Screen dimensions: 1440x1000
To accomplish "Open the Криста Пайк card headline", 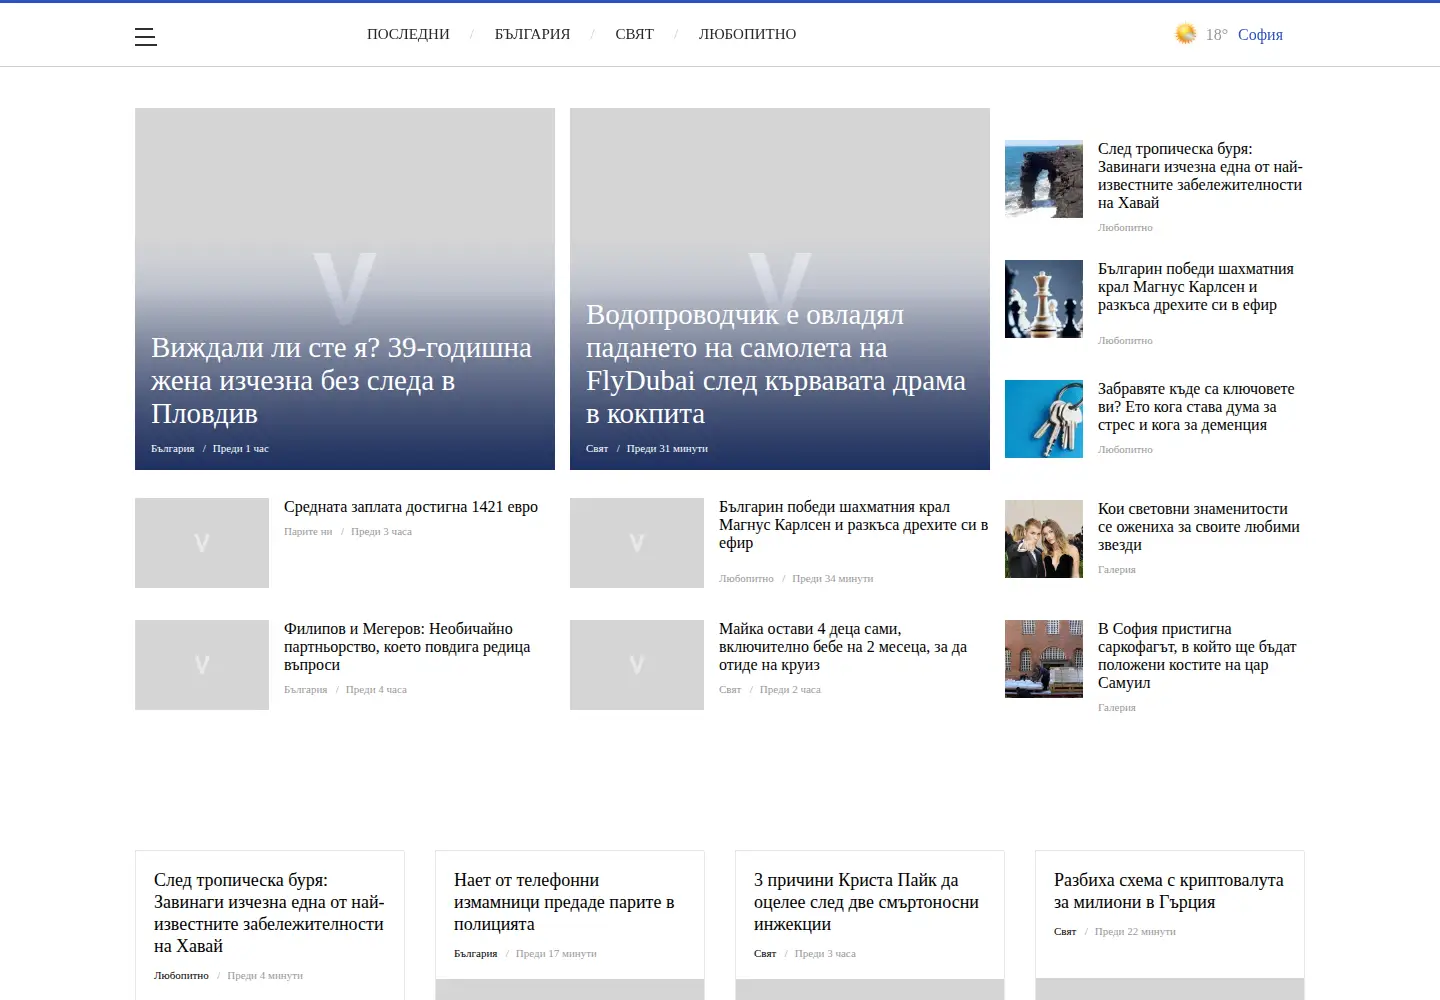I will tap(866, 902).
